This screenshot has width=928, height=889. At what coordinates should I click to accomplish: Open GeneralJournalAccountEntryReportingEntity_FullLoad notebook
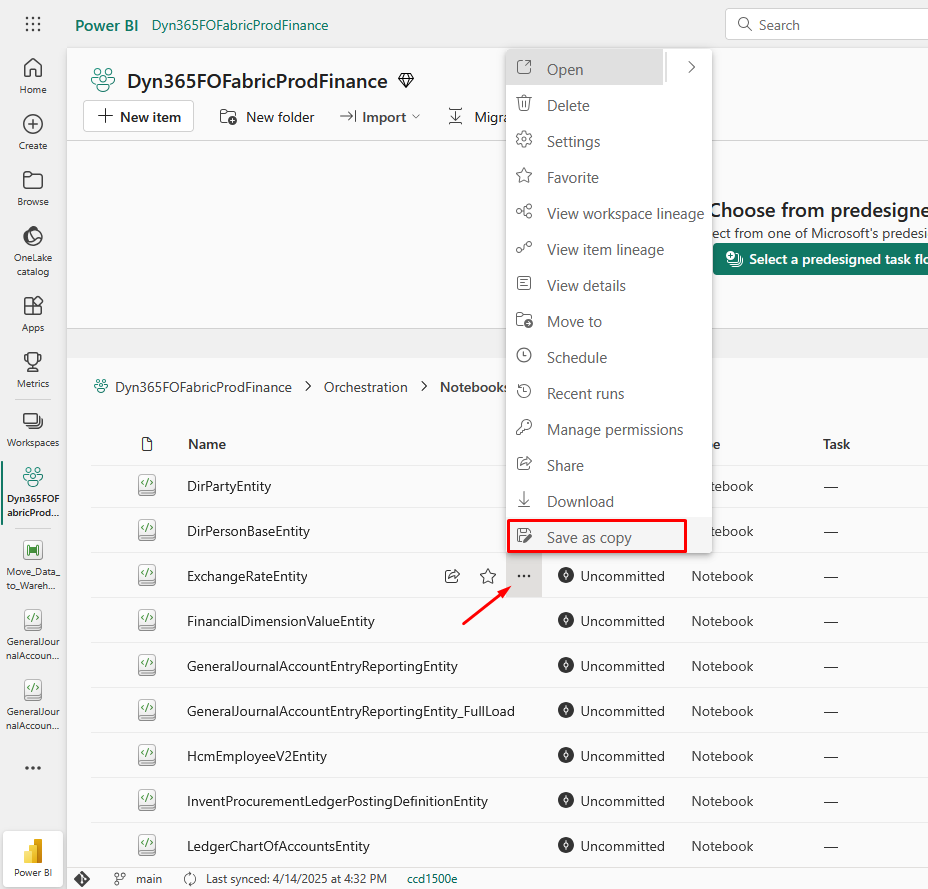(350, 711)
